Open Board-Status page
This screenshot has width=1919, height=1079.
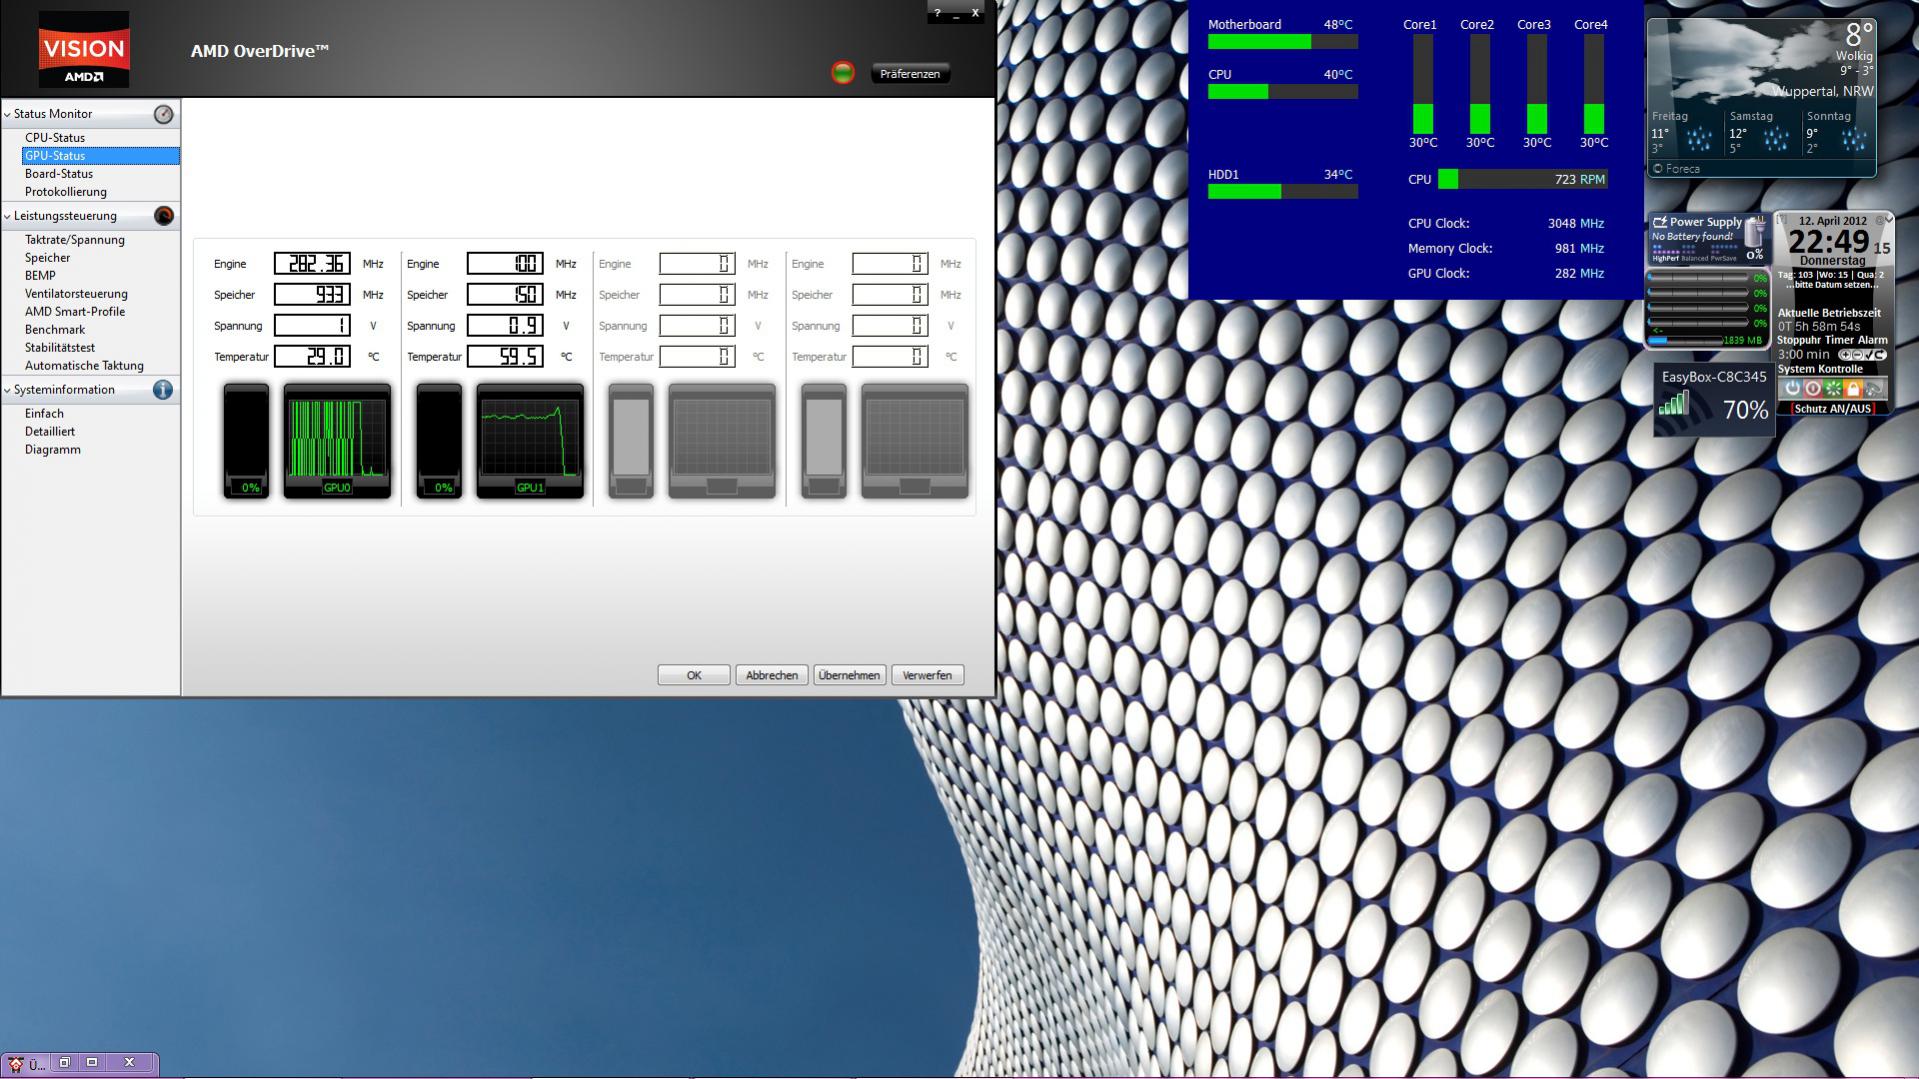(x=59, y=174)
